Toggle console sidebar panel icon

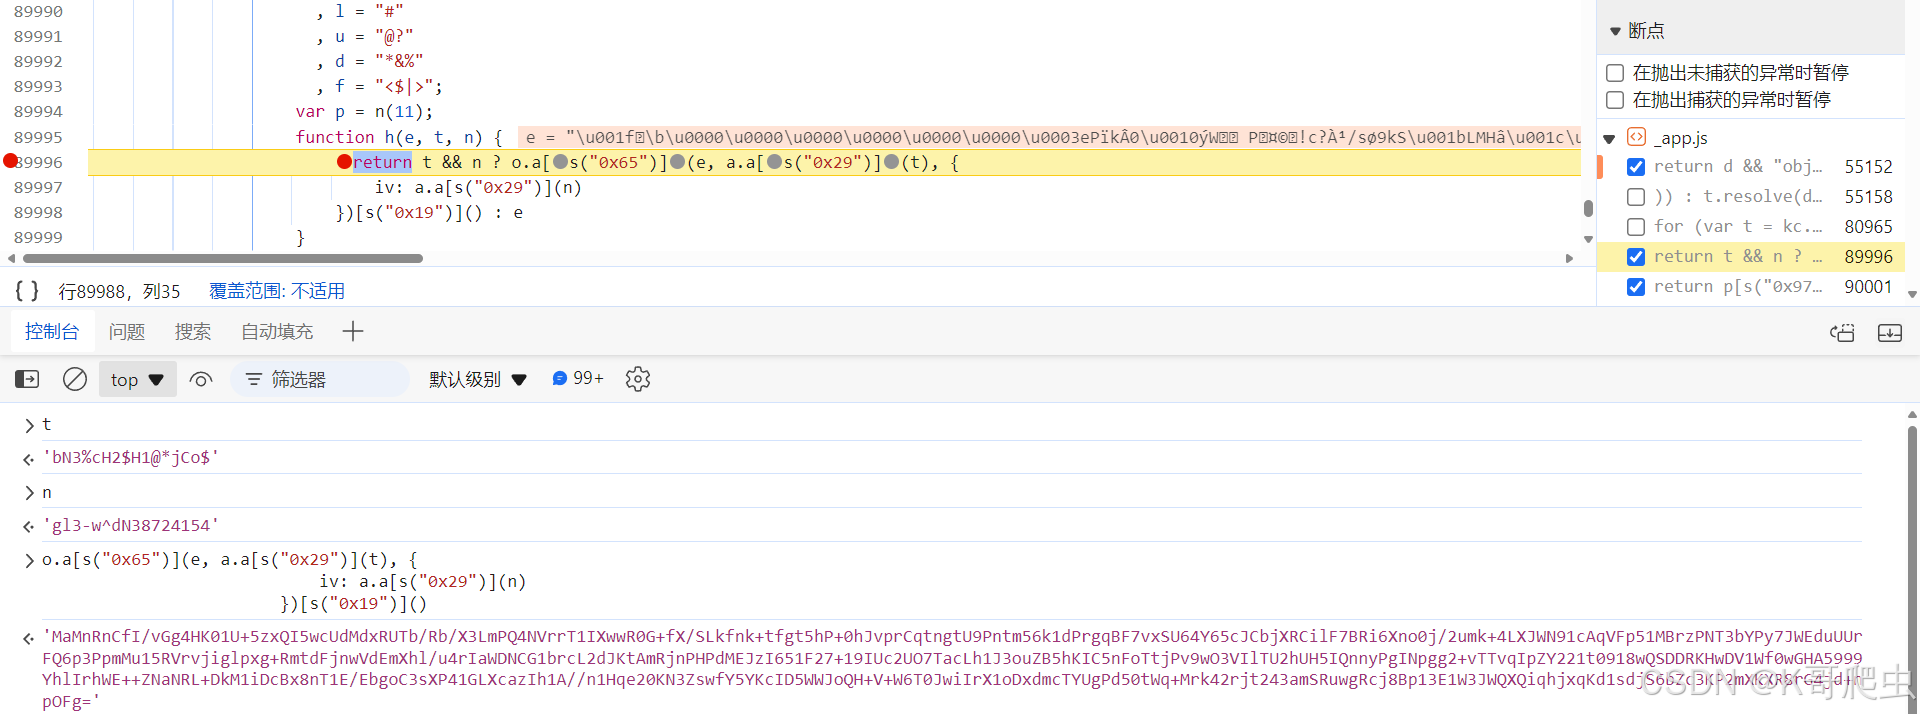[x=27, y=379]
